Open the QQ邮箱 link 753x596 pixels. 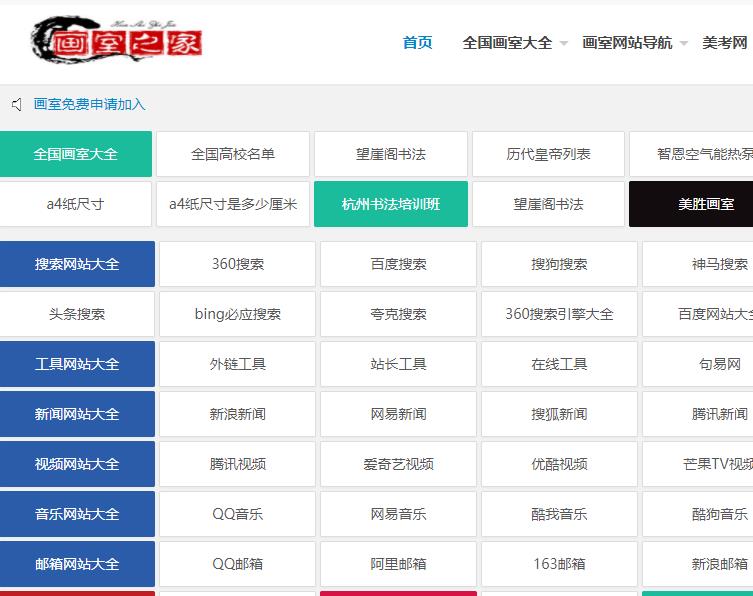pyautogui.click(x=238, y=564)
